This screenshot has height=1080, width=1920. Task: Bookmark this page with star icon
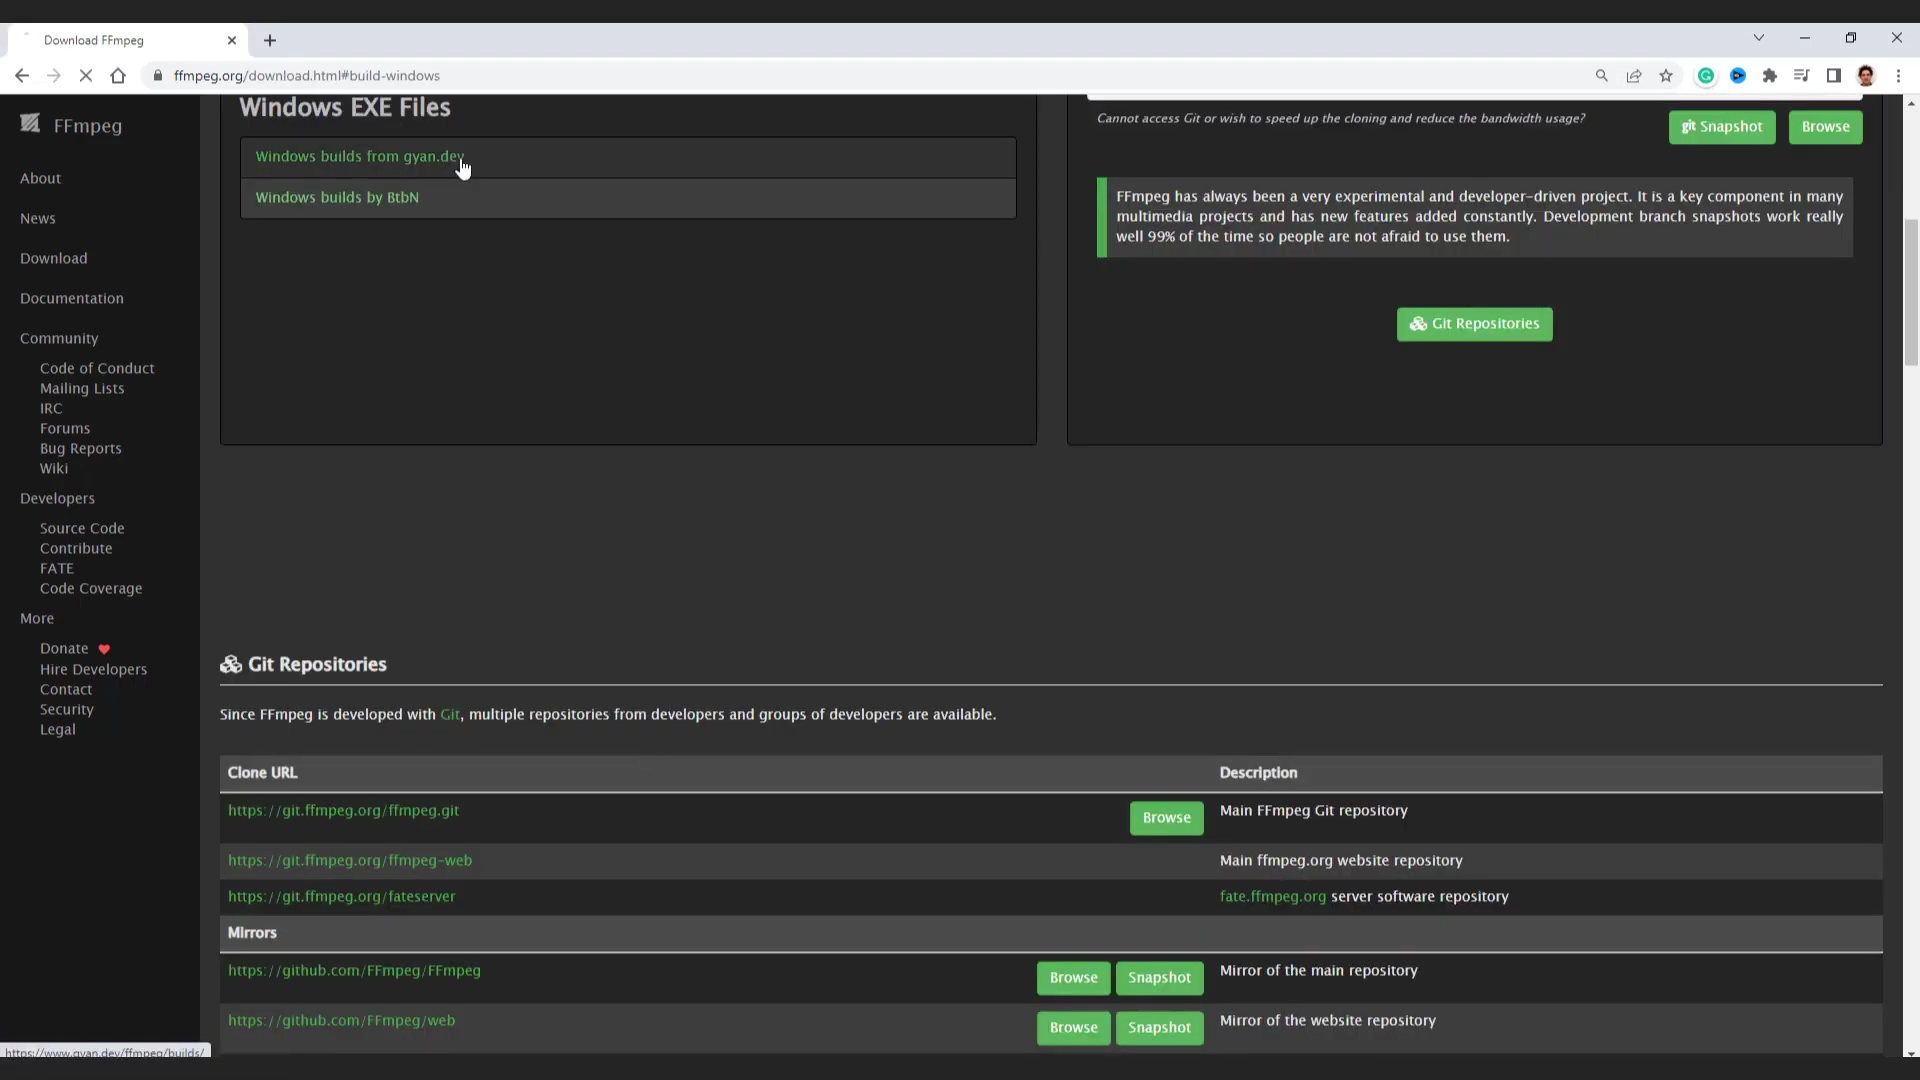1666,76
